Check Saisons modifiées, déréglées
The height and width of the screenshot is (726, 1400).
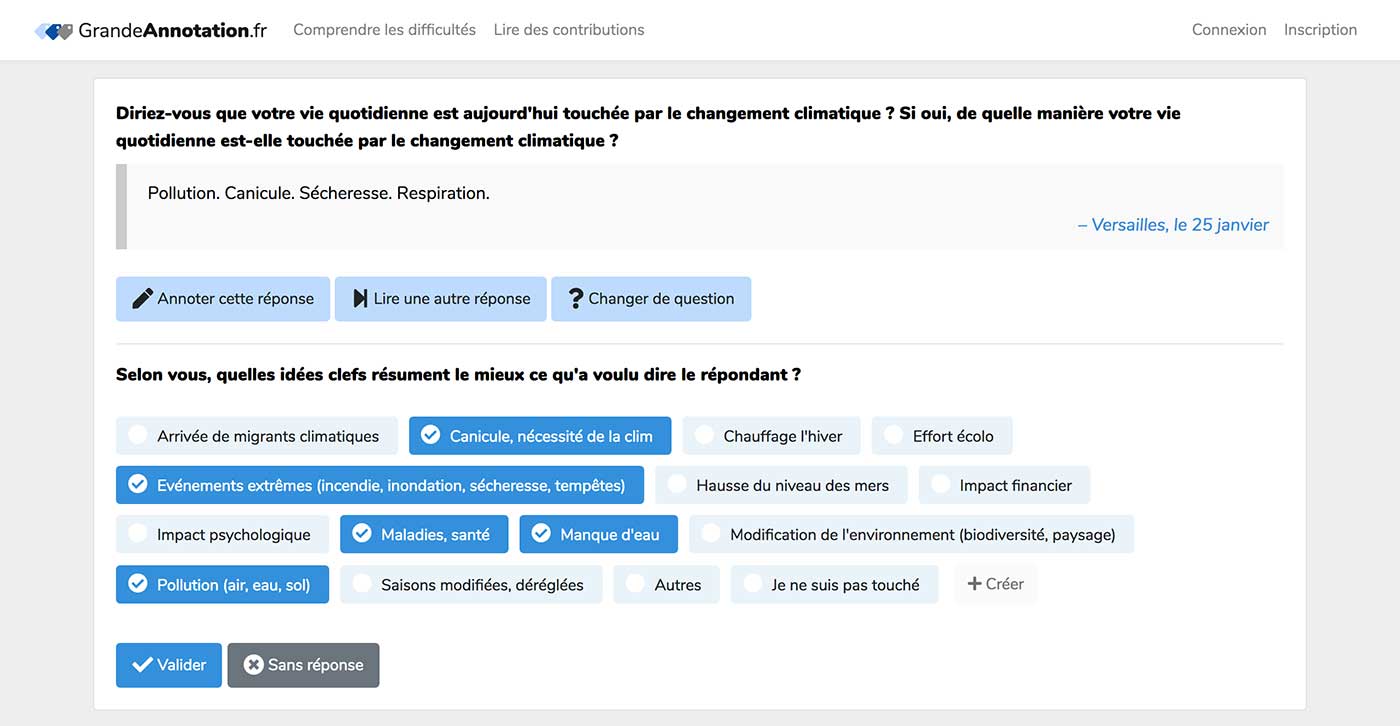[x=471, y=585]
